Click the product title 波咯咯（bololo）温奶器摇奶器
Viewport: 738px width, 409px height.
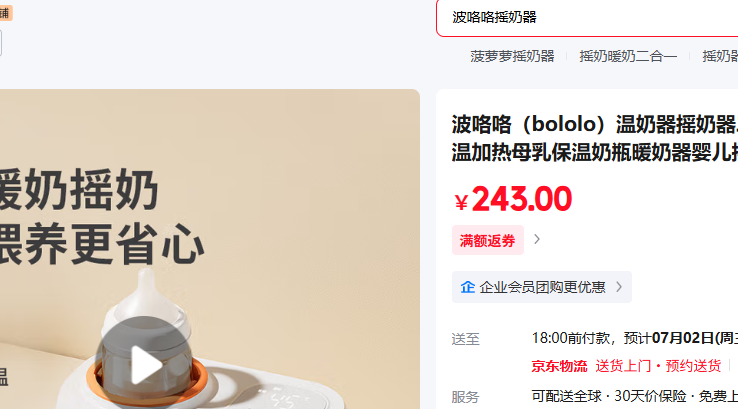tap(594, 125)
